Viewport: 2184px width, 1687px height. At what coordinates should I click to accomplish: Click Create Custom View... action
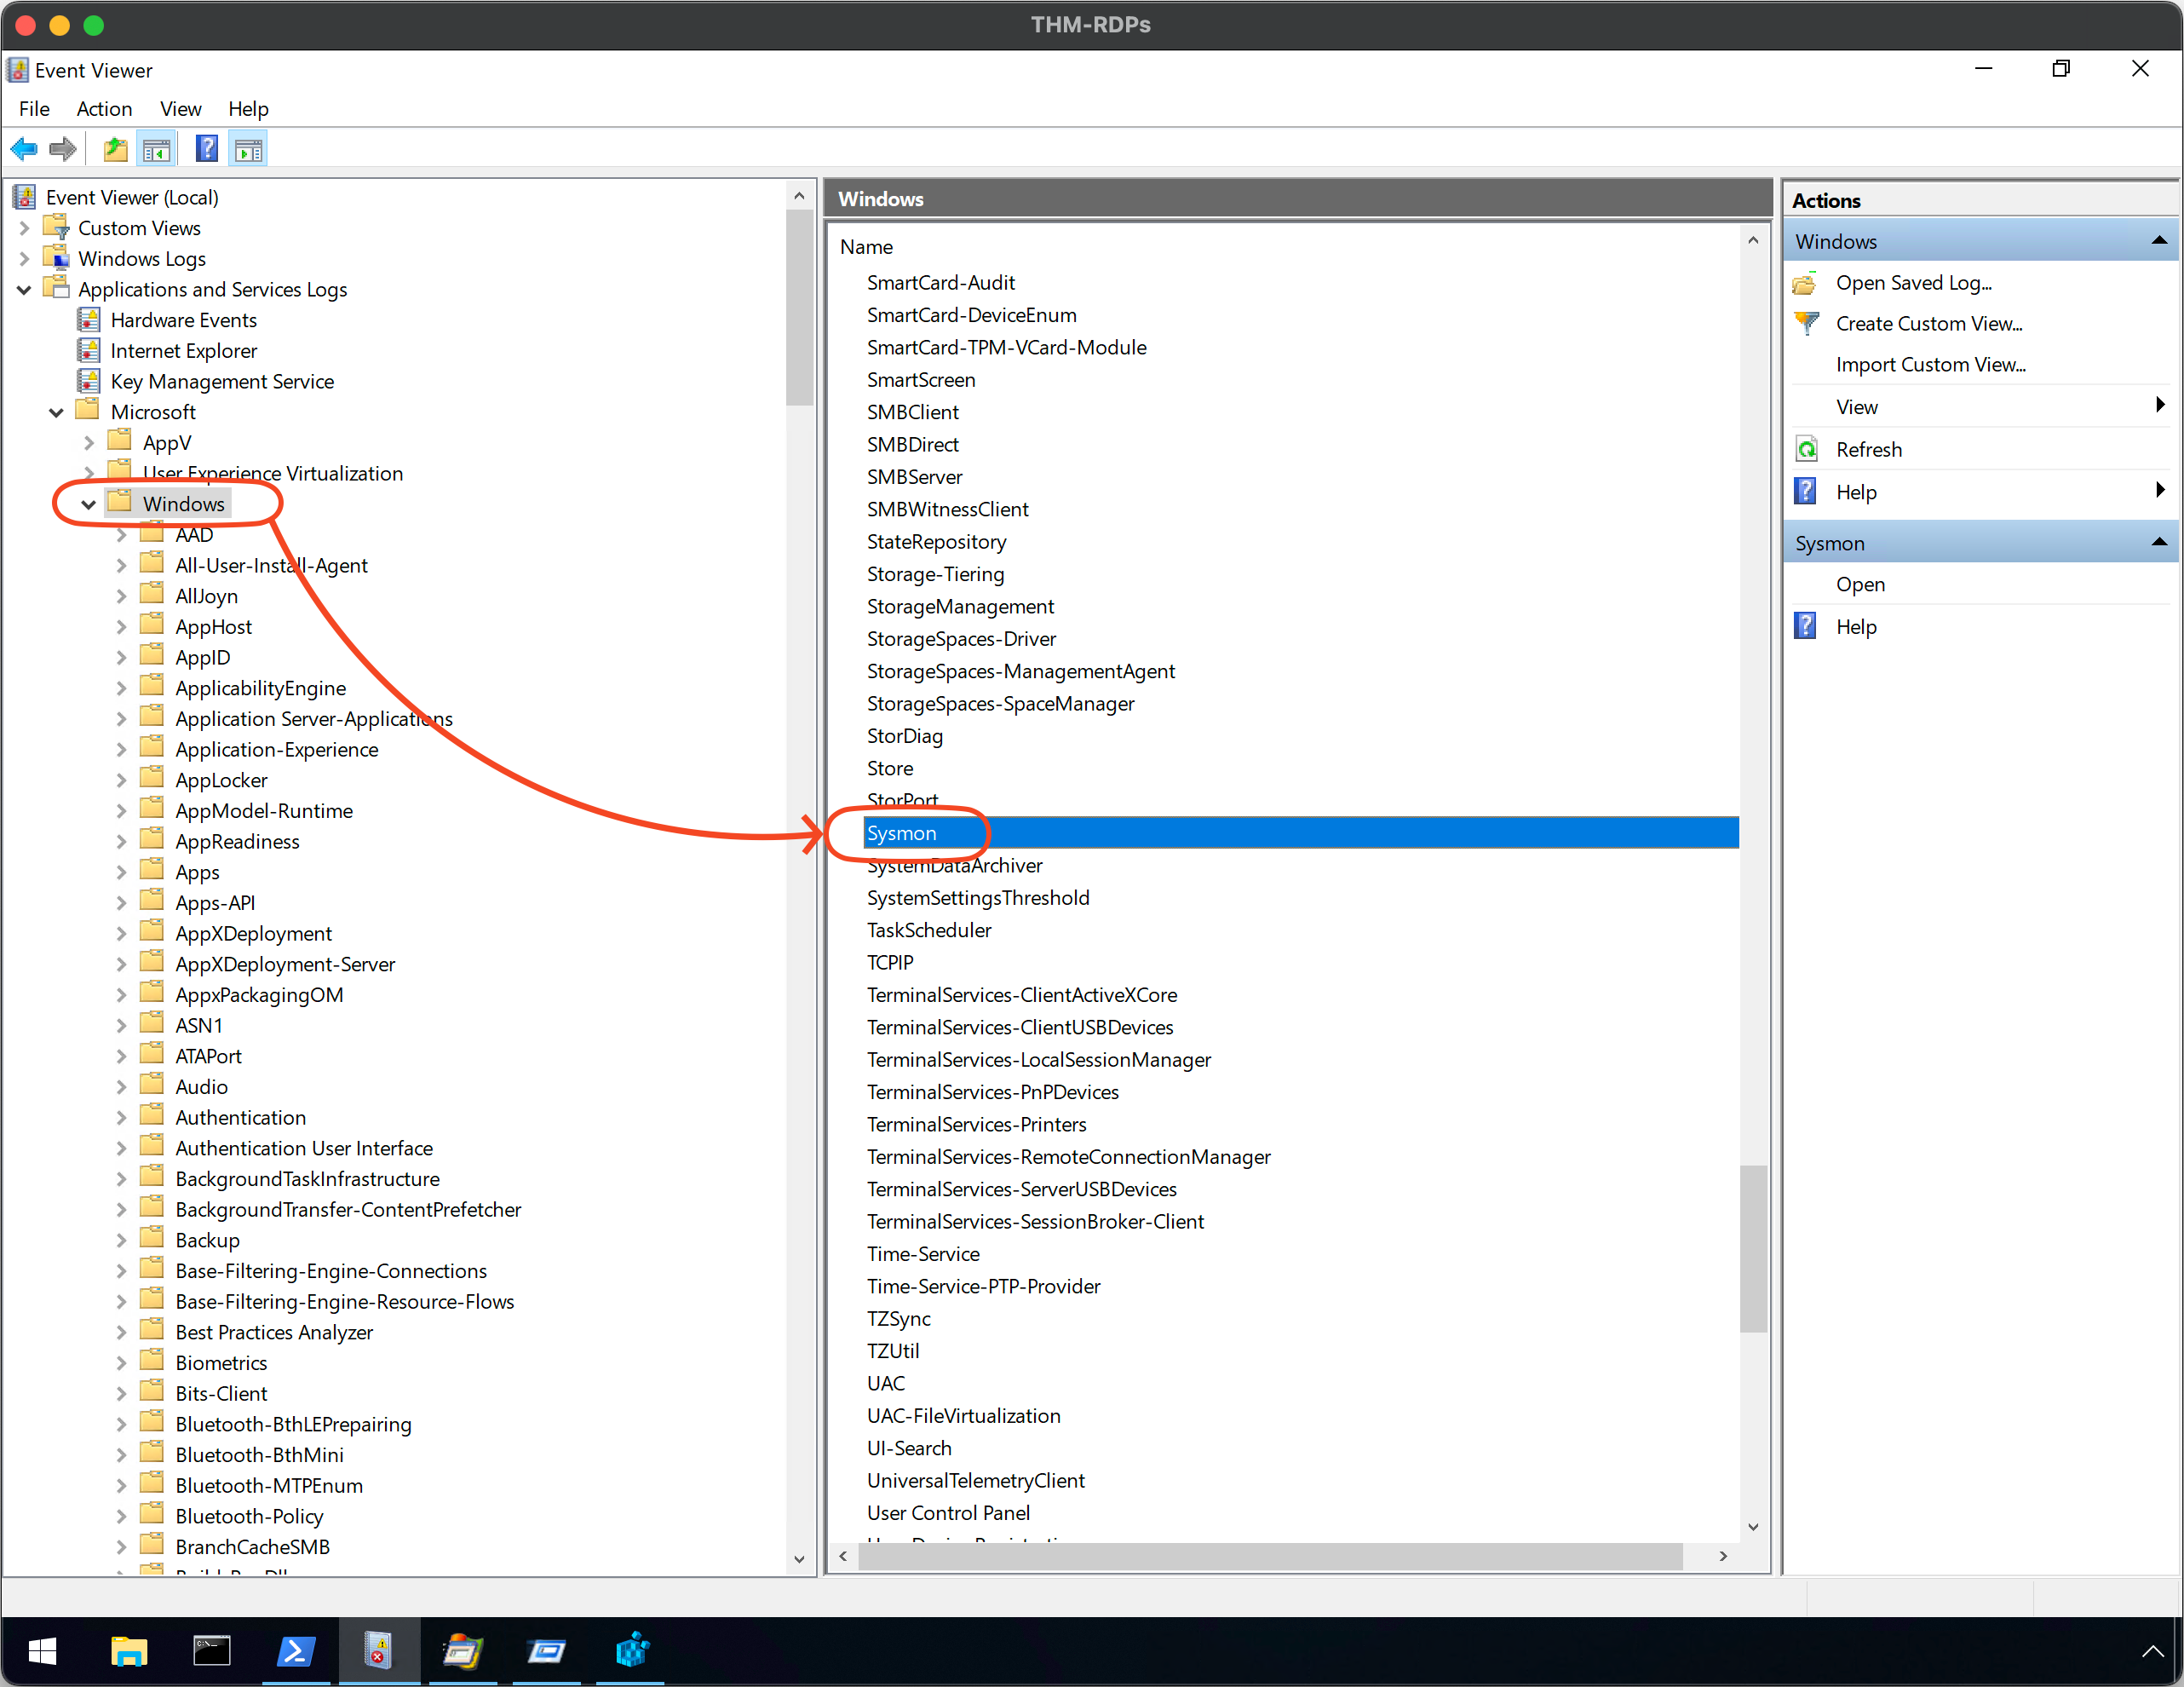point(1929,324)
